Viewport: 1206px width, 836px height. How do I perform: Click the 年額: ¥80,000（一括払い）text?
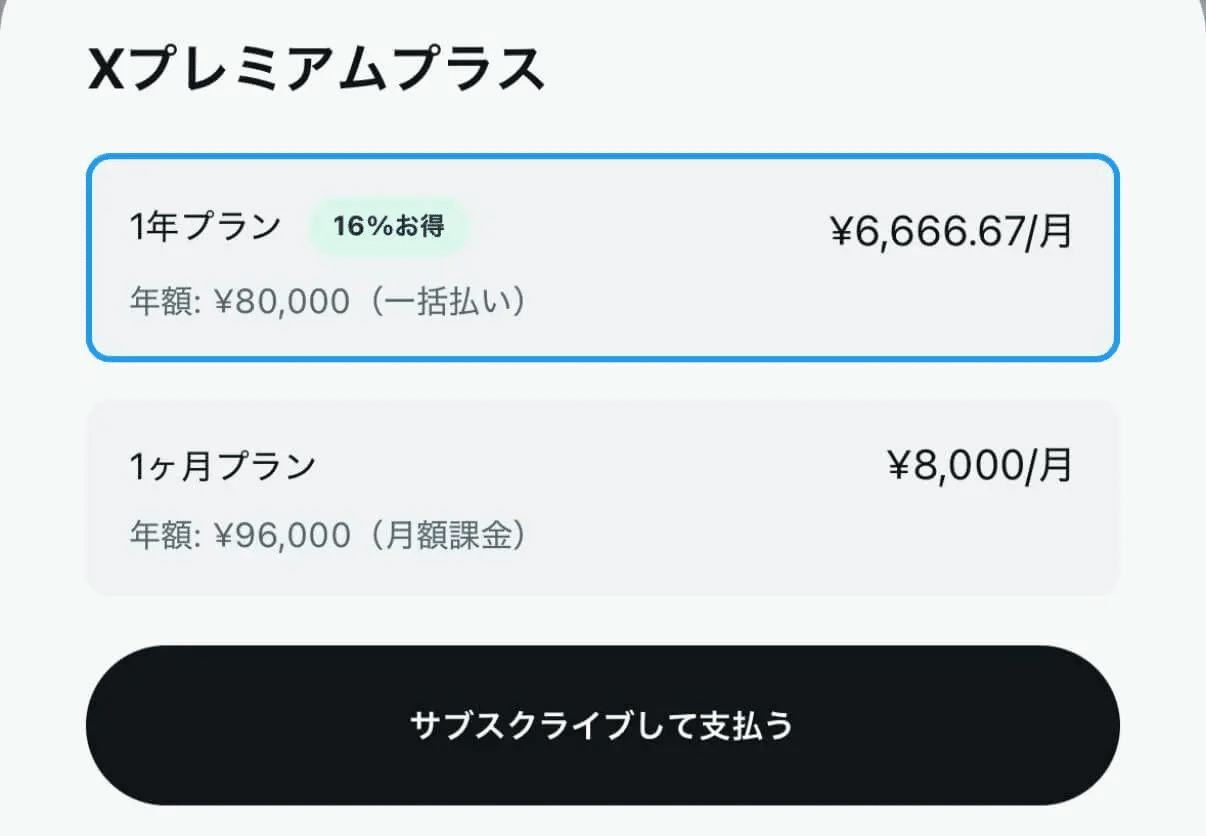[x=329, y=301]
